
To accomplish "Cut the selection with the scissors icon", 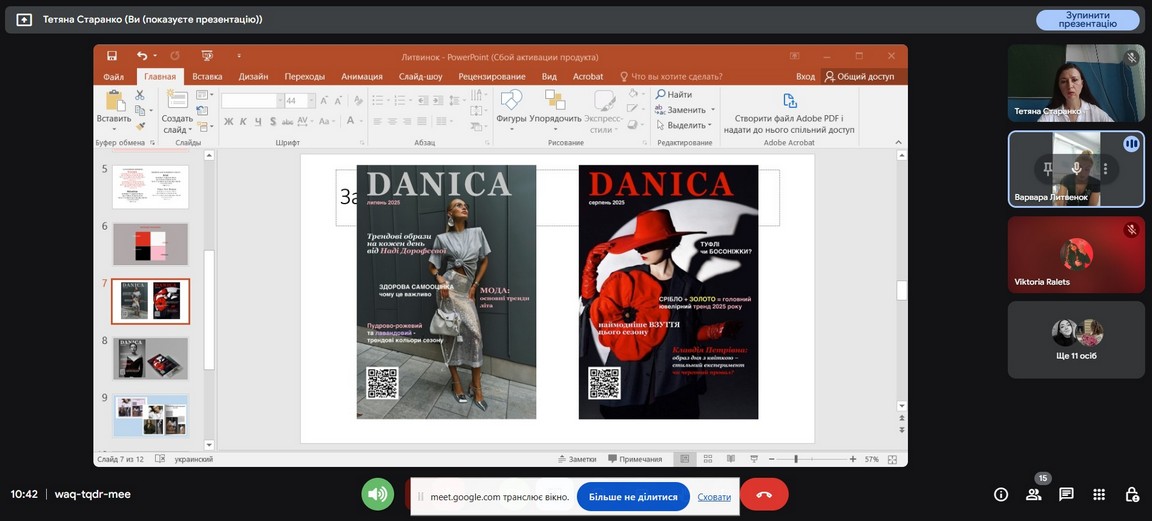I will point(140,95).
